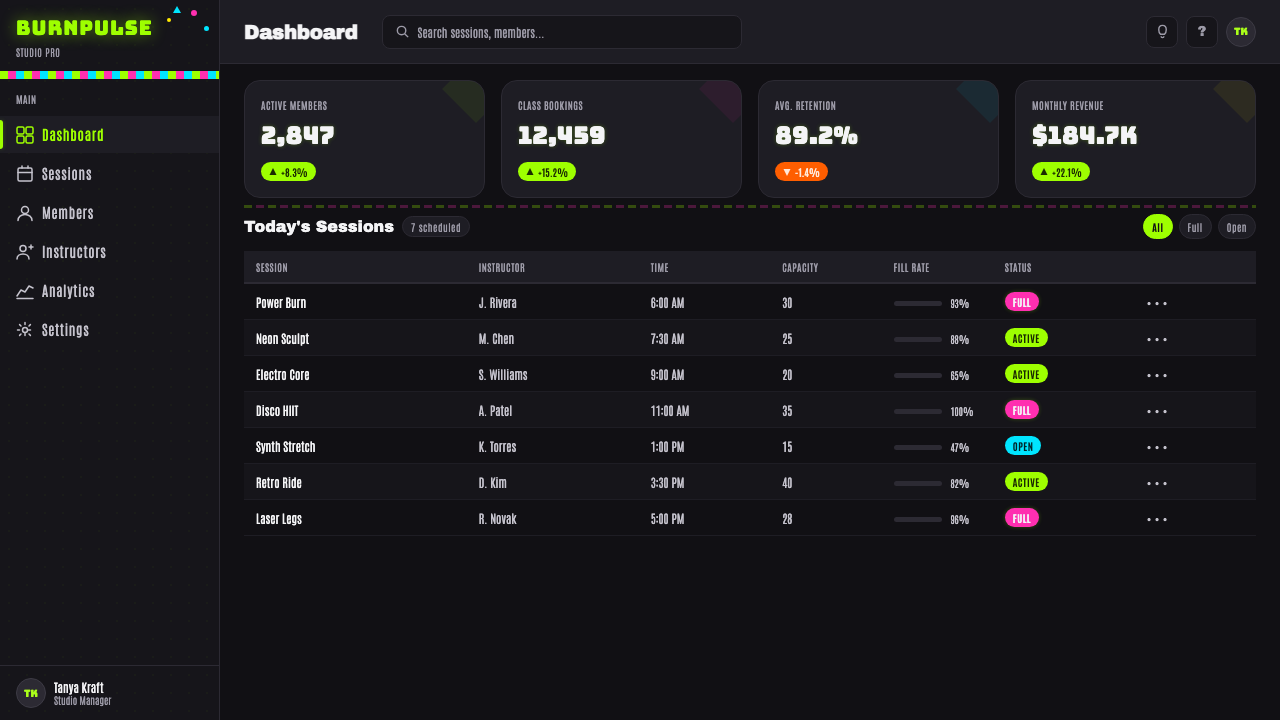
Task: Open help with the question mark icon
Action: point(1202,32)
